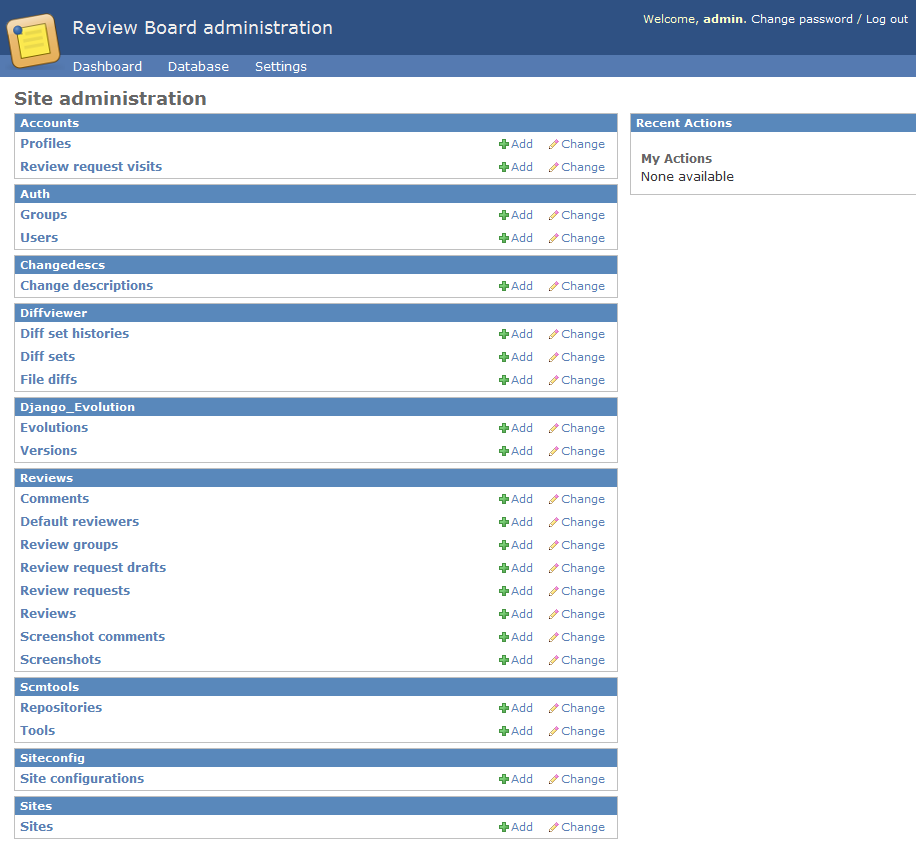Click the pencil icon for Default reviewers

tap(554, 522)
